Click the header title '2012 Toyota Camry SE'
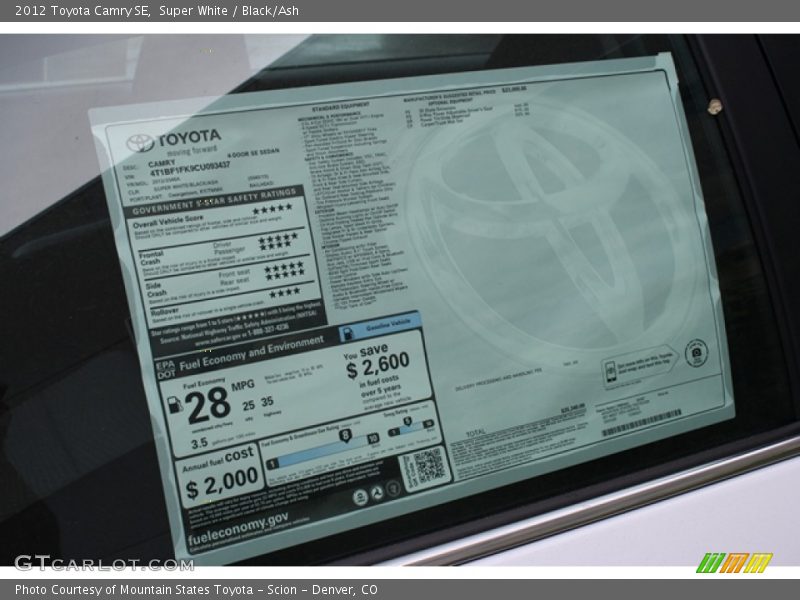Screen dimensions: 800x600 click(x=82, y=11)
